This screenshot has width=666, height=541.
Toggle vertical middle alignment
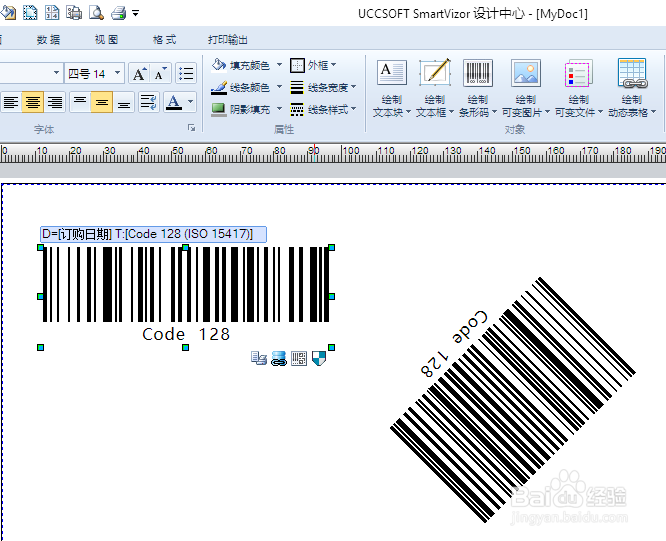[x=102, y=102]
